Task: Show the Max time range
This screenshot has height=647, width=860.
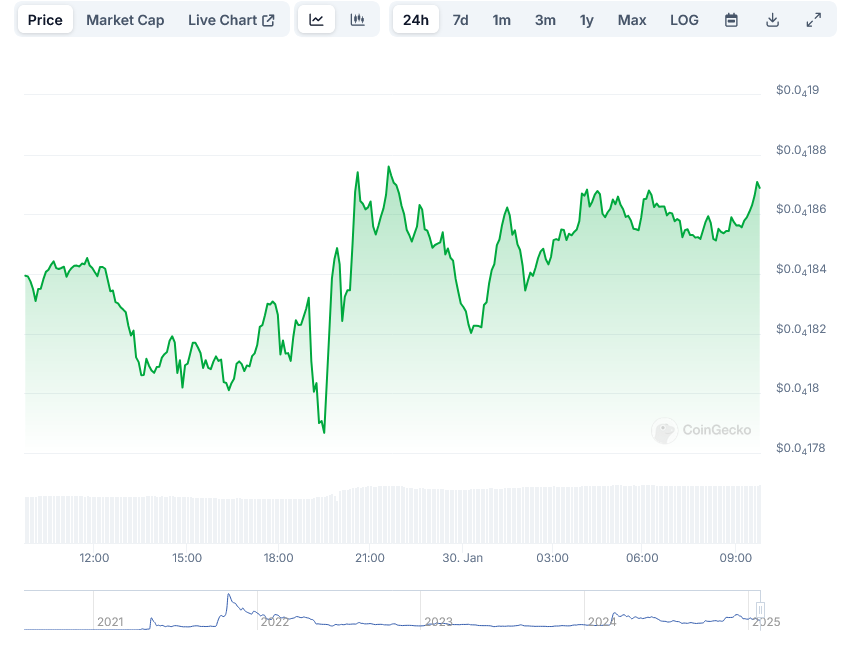Action: (x=632, y=20)
